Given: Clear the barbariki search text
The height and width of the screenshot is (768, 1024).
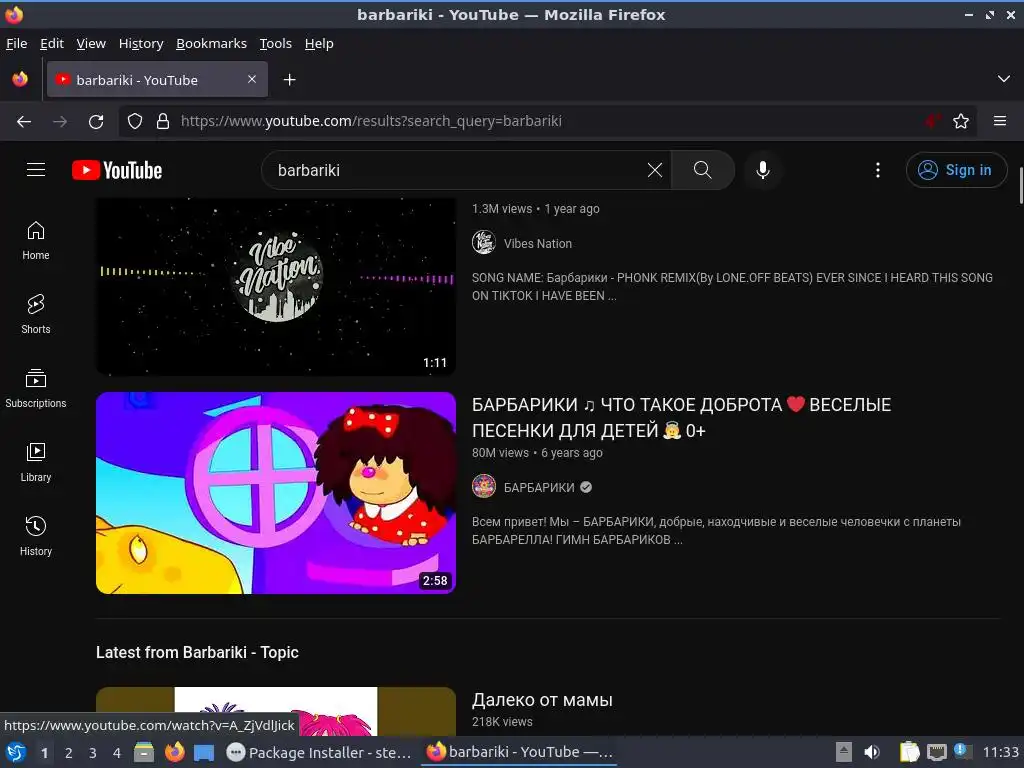Looking at the screenshot, I should point(654,170).
